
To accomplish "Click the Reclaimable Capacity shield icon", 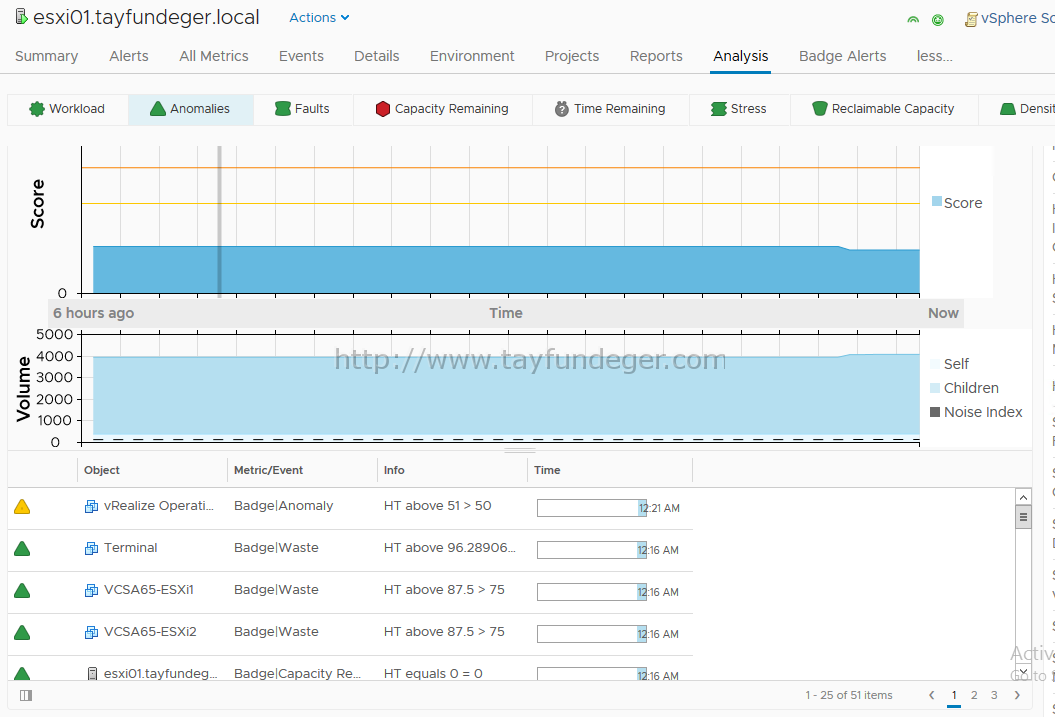I will (820, 109).
